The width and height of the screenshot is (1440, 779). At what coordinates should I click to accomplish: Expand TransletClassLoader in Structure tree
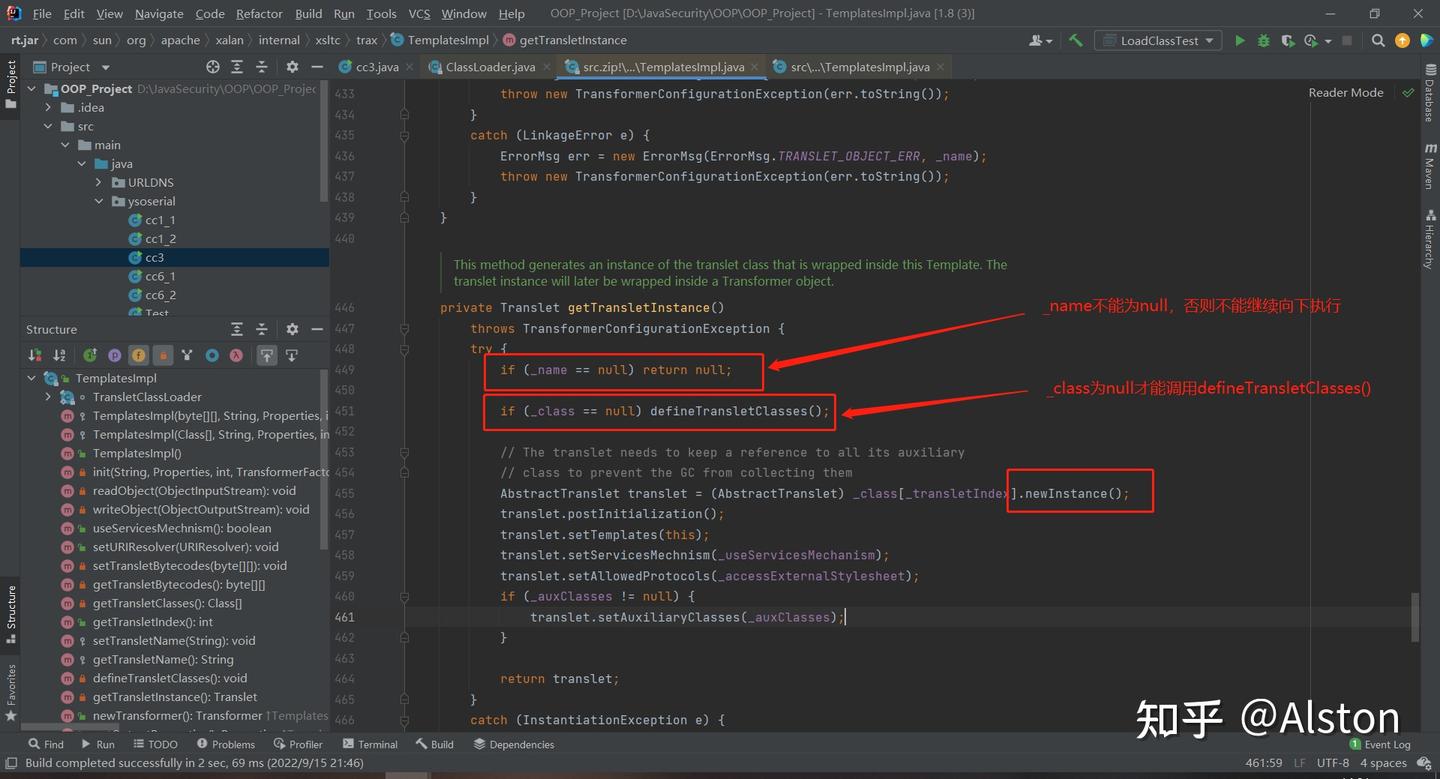point(48,397)
